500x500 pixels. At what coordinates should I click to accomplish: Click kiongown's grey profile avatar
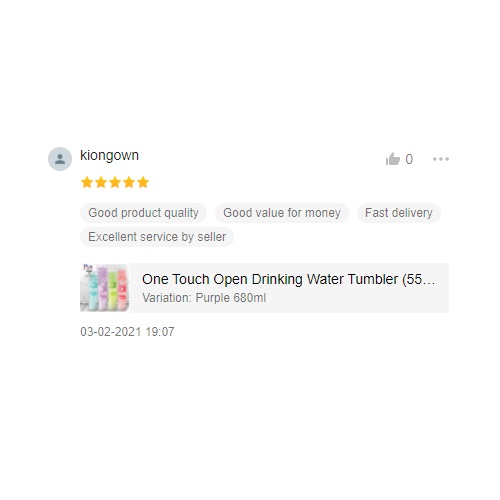pyautogui.click(x=60, y=159)
